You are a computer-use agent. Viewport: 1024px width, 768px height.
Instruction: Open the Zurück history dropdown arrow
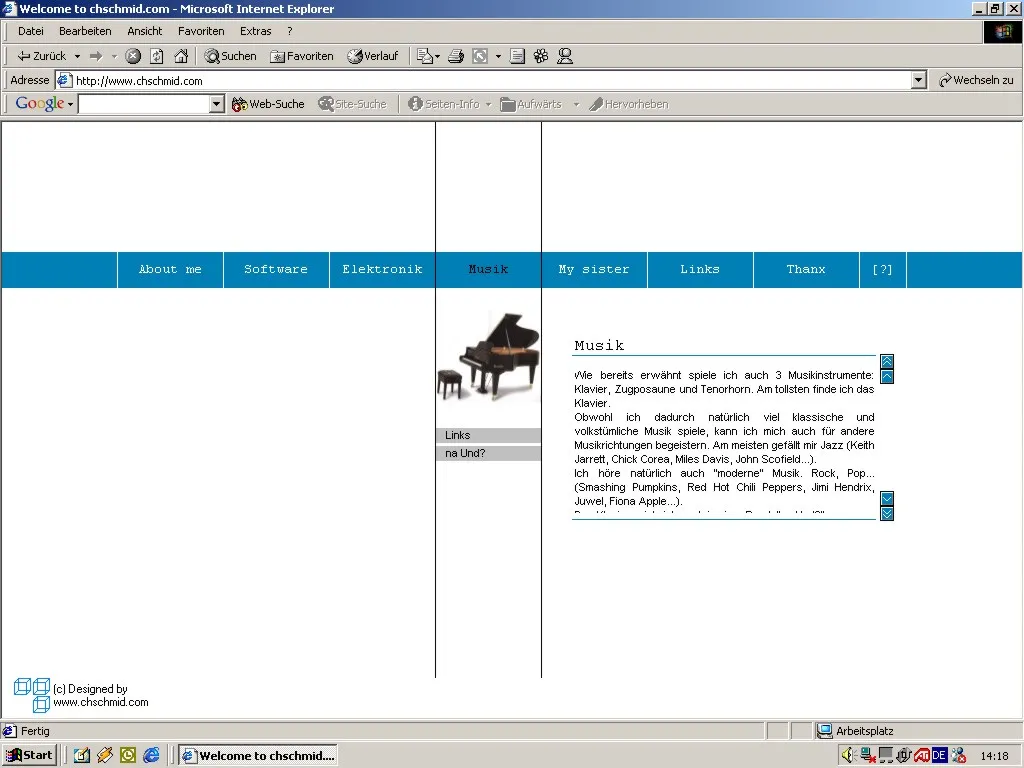pyautogui.click(x=77, y=56)
